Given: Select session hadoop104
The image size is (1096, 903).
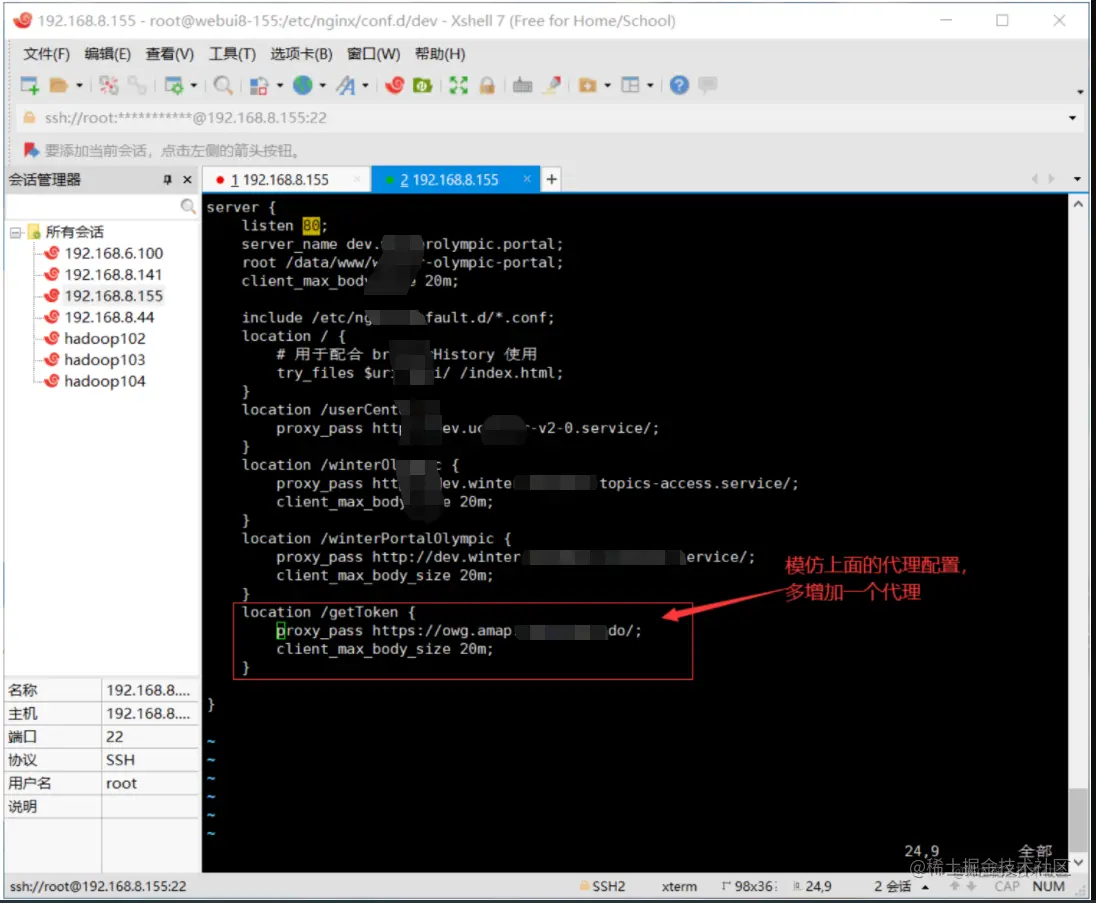Looking at the screenshot, I should 105,381.
